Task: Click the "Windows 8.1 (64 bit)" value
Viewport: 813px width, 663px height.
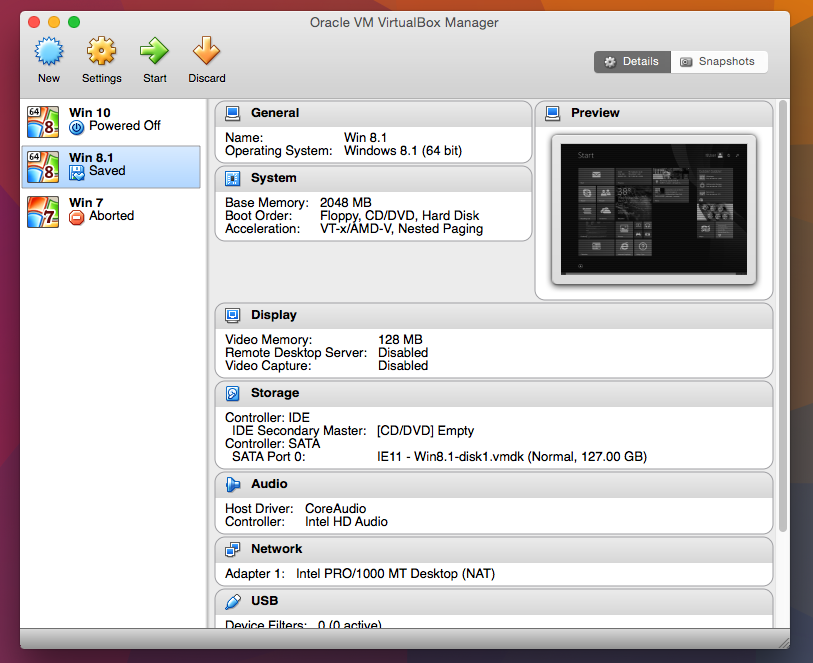Action: (403, 151)
